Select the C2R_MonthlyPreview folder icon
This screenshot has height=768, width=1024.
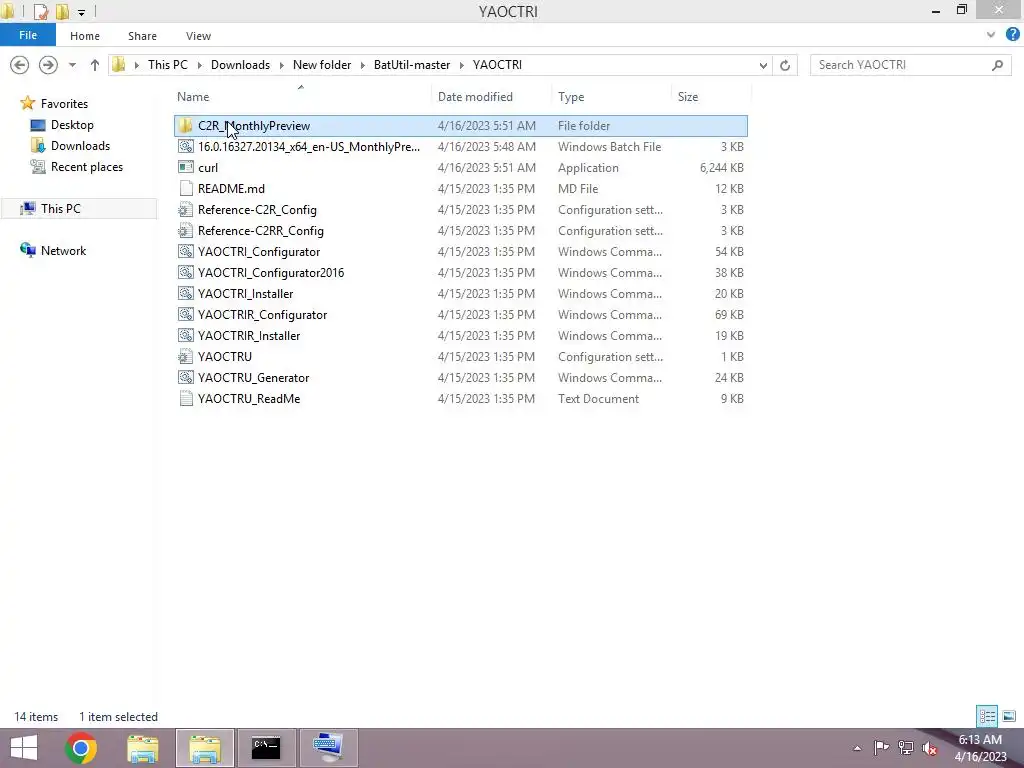point(186,125)
